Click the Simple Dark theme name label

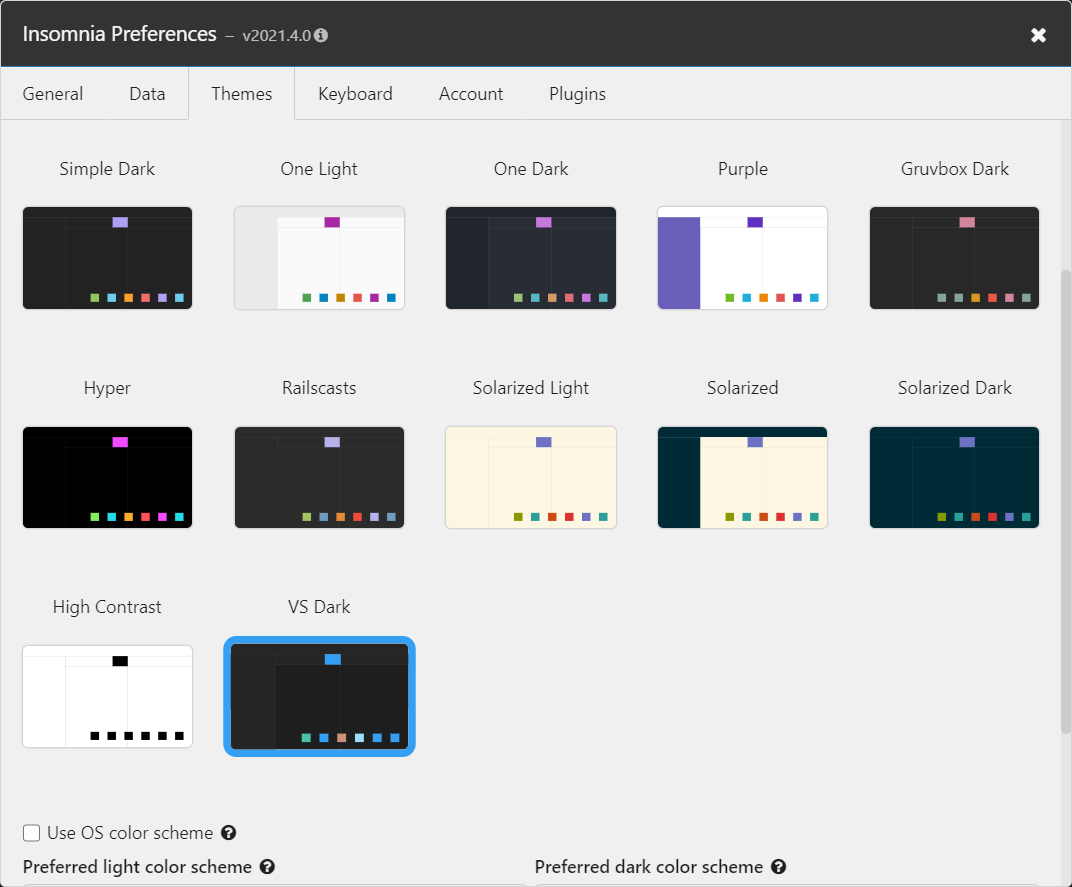point(107,169)
